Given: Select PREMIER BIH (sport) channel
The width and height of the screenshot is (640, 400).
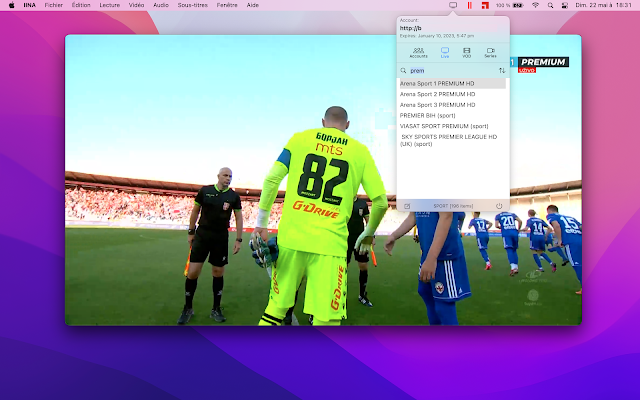Looking at the screenshot, I should (452, 116).
